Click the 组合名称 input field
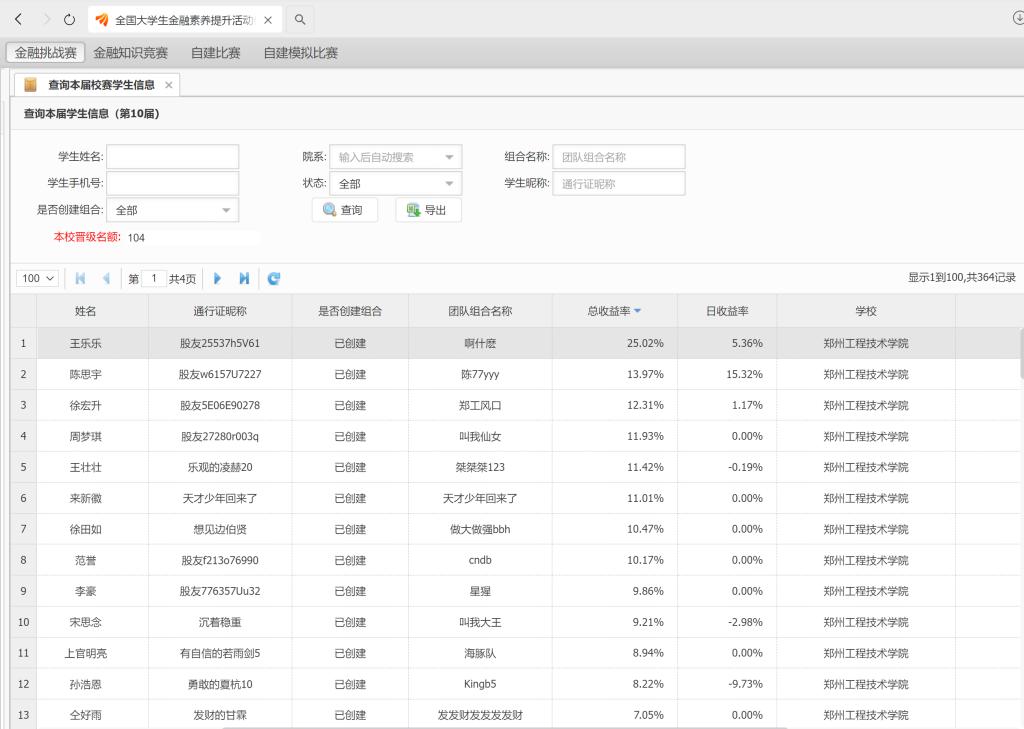1024x729 pixels. 619,157
